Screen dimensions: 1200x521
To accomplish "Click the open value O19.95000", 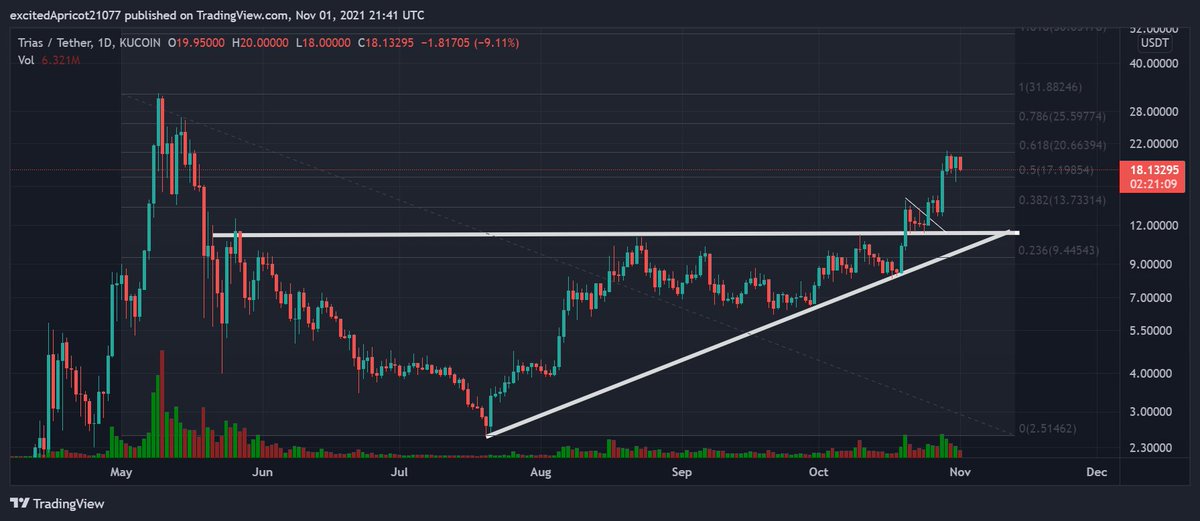I will click(x=195, y=44).
